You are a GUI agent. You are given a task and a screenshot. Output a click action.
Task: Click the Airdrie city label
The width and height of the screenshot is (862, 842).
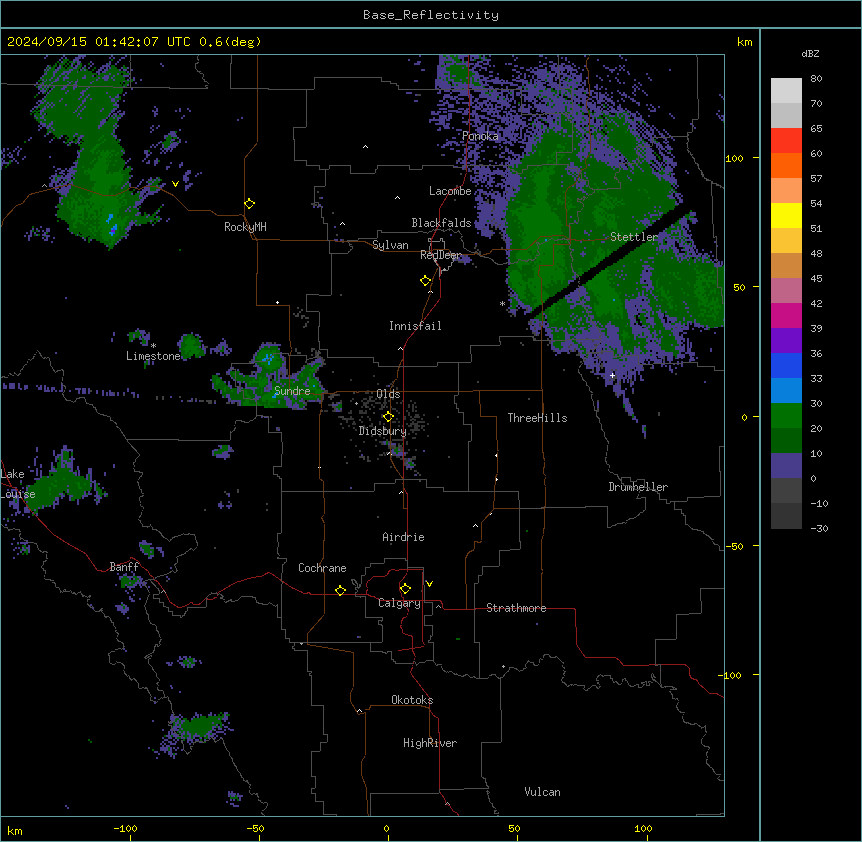click(x=403, y=537)
